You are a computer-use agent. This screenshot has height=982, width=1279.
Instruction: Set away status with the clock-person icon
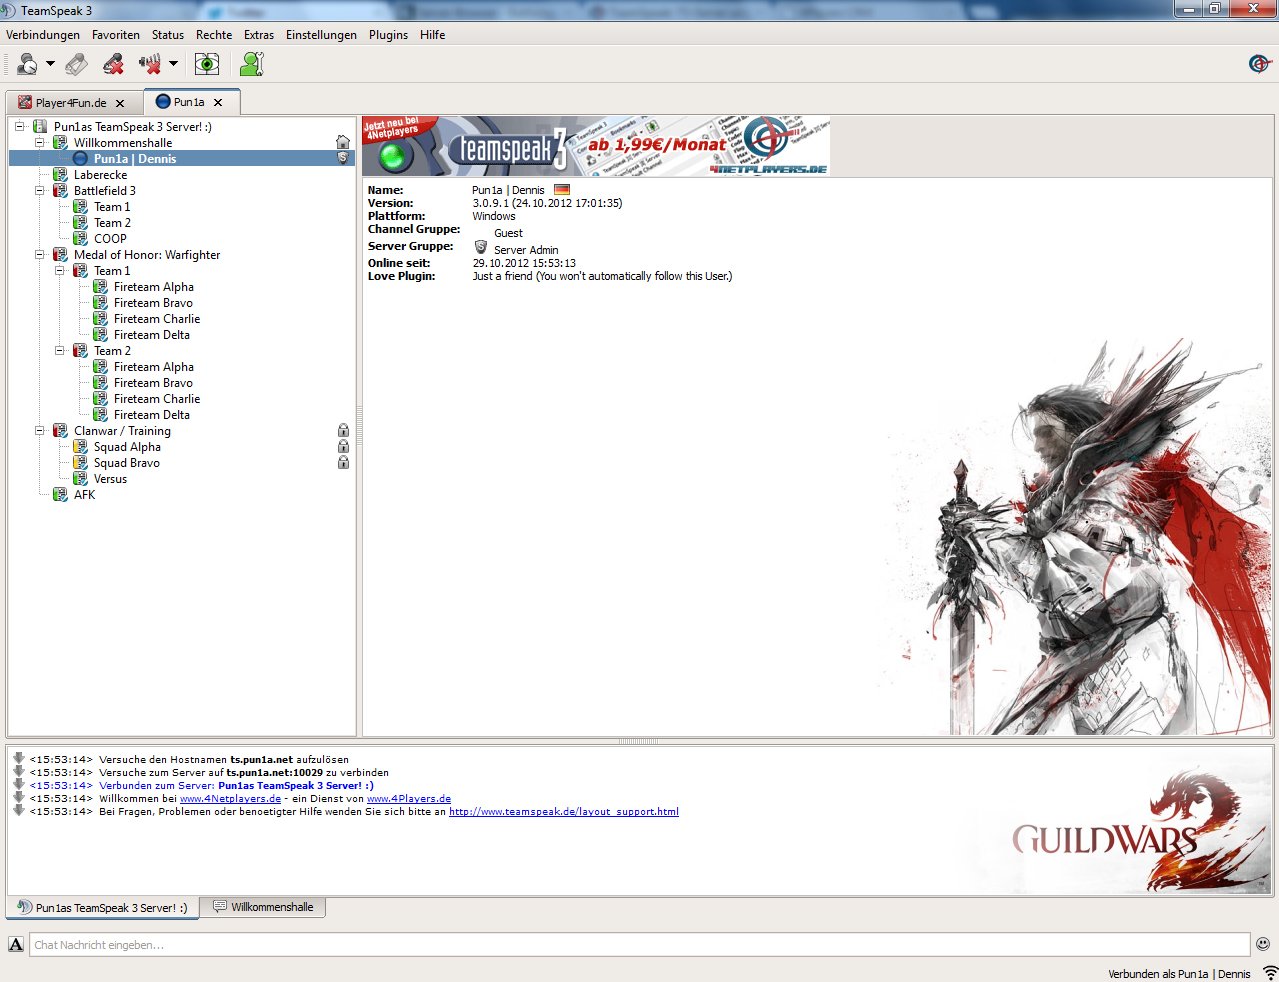click(27, 64)
